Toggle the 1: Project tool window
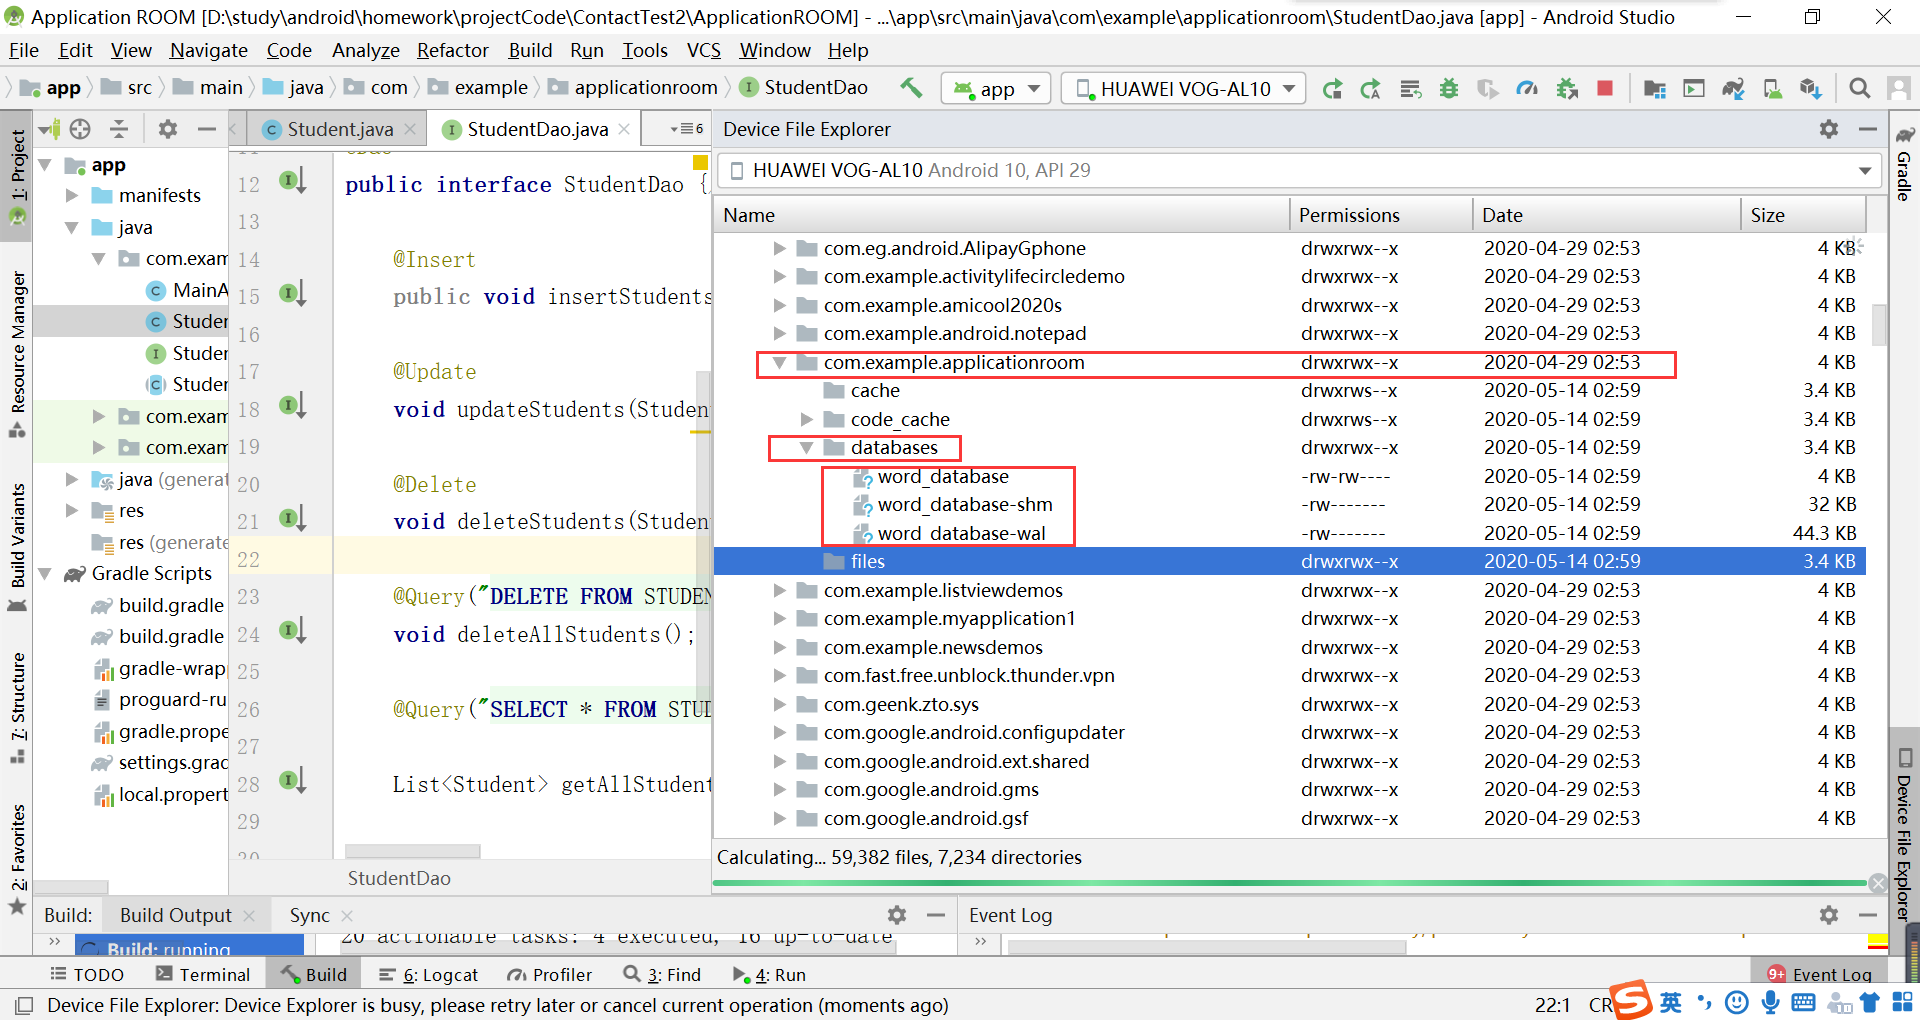 [x=17, y=178]
